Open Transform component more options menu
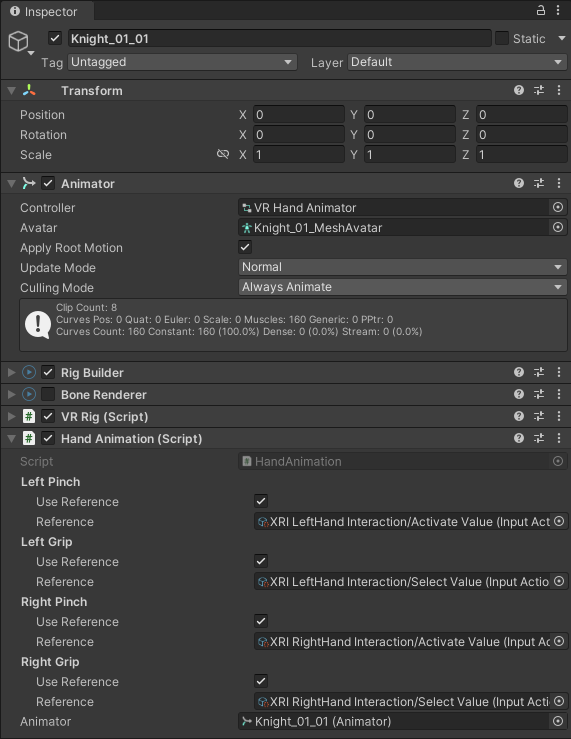This screenshot has height=739, width=571. point(559,90)
